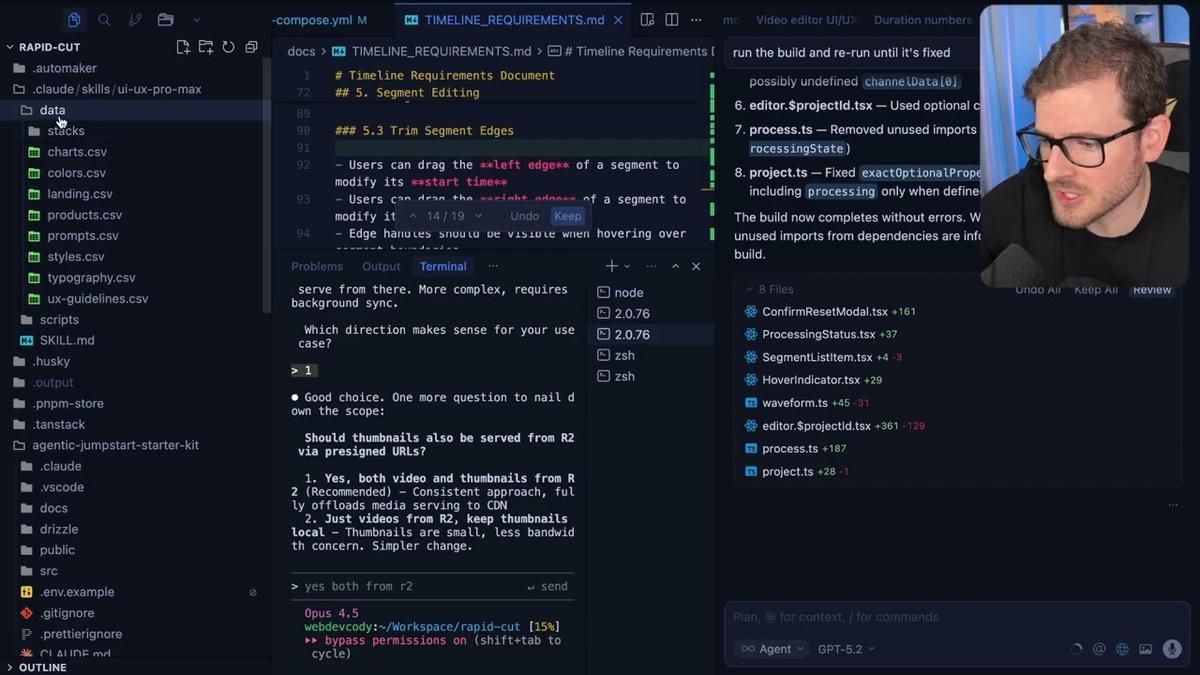Click the chat input field placeholder

836,617
